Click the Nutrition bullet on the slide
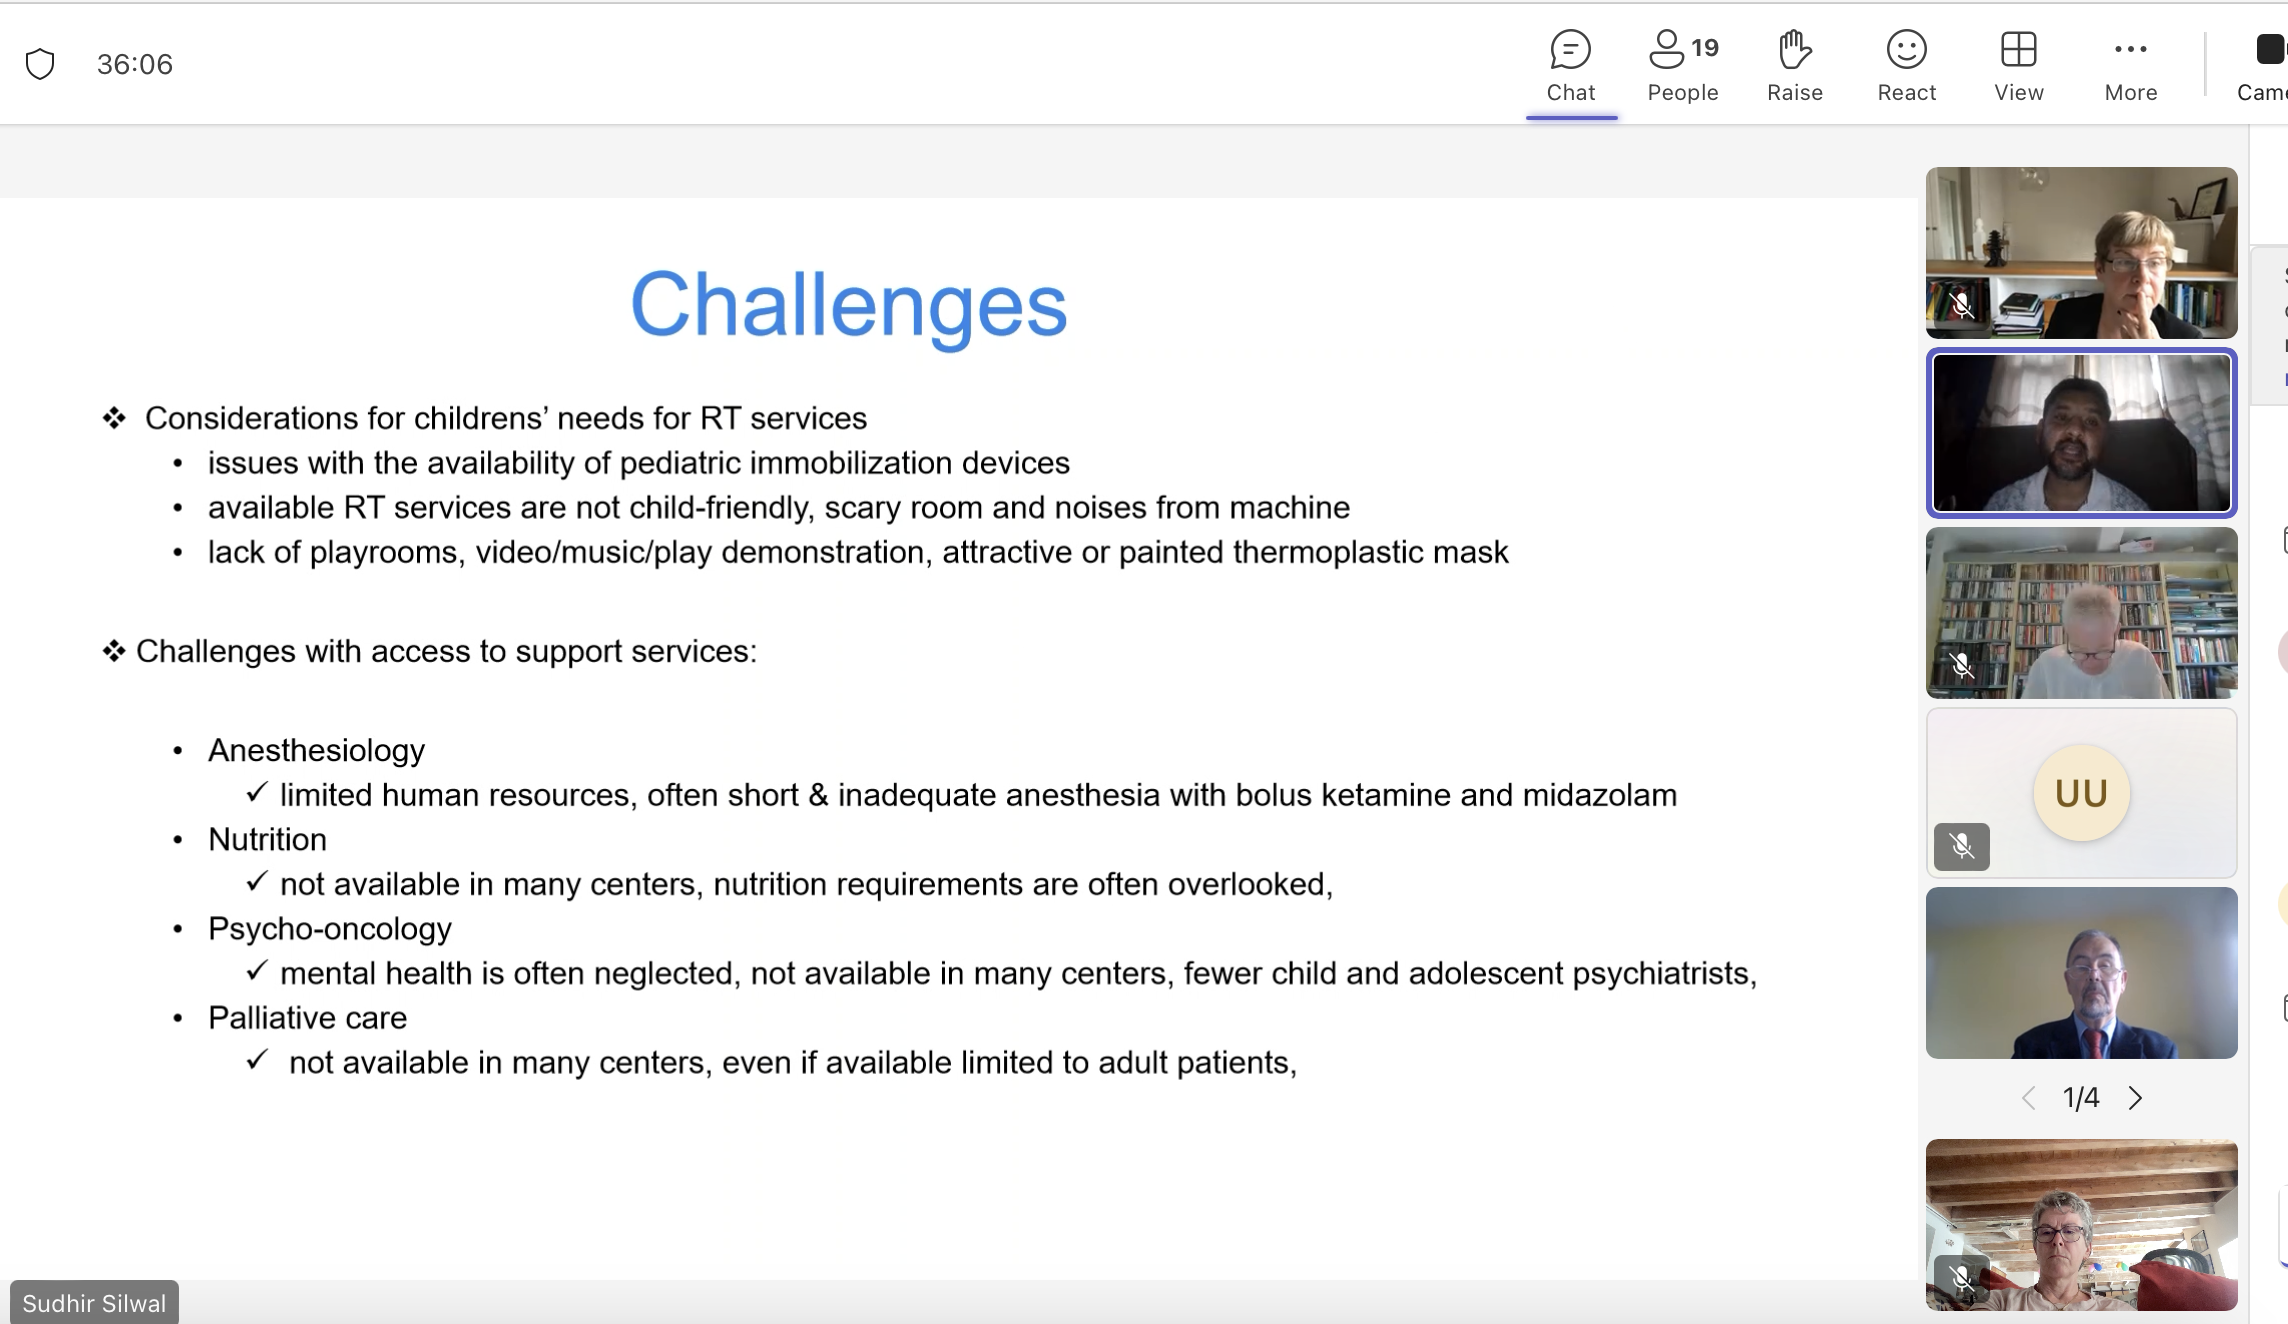Image resolution: width=2288 pixels, height=1324 pixels. click(x=267, y=839)
